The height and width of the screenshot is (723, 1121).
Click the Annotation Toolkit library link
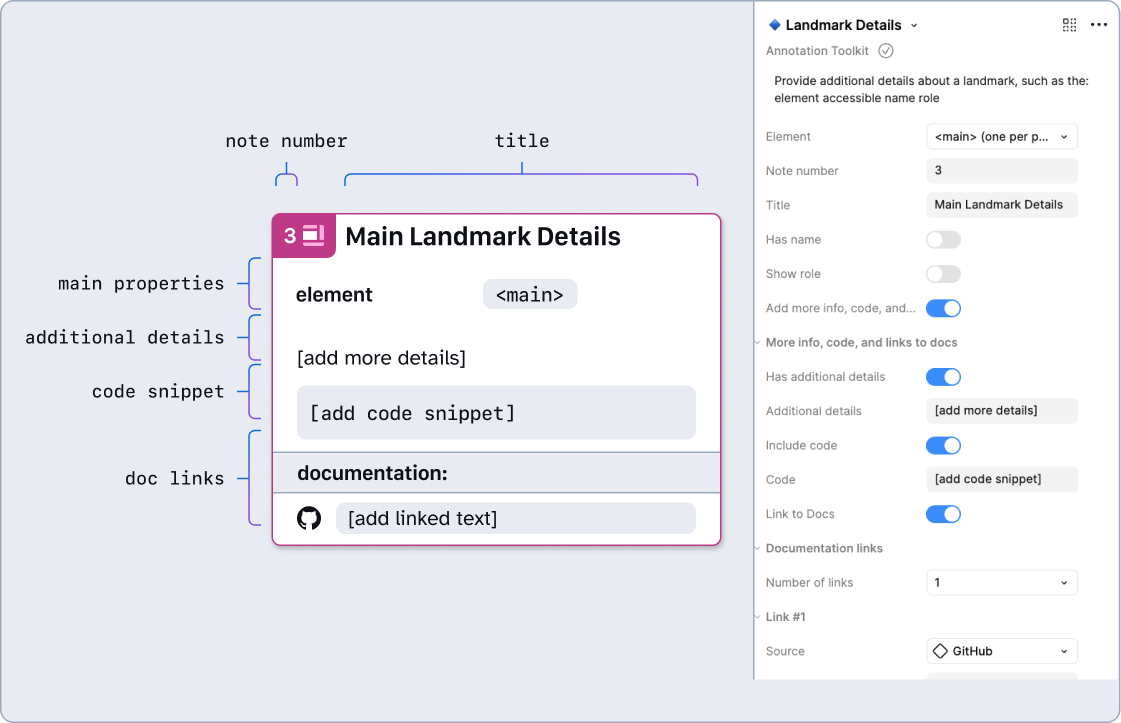817,51
